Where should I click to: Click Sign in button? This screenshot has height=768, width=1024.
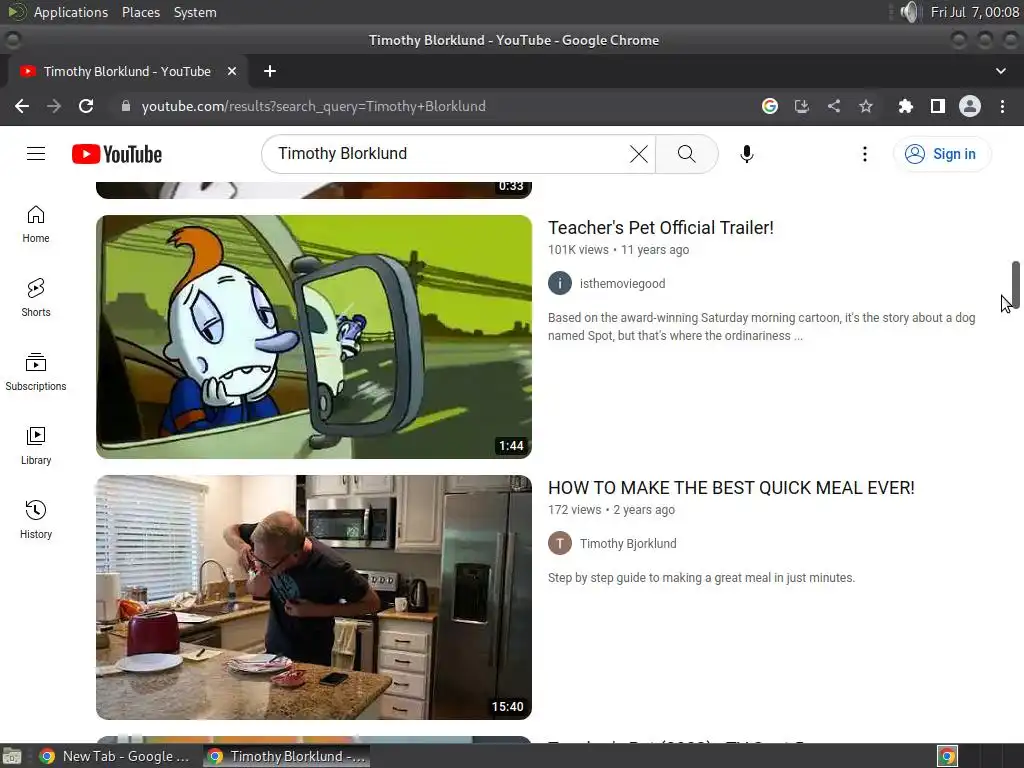coord(942,154)
